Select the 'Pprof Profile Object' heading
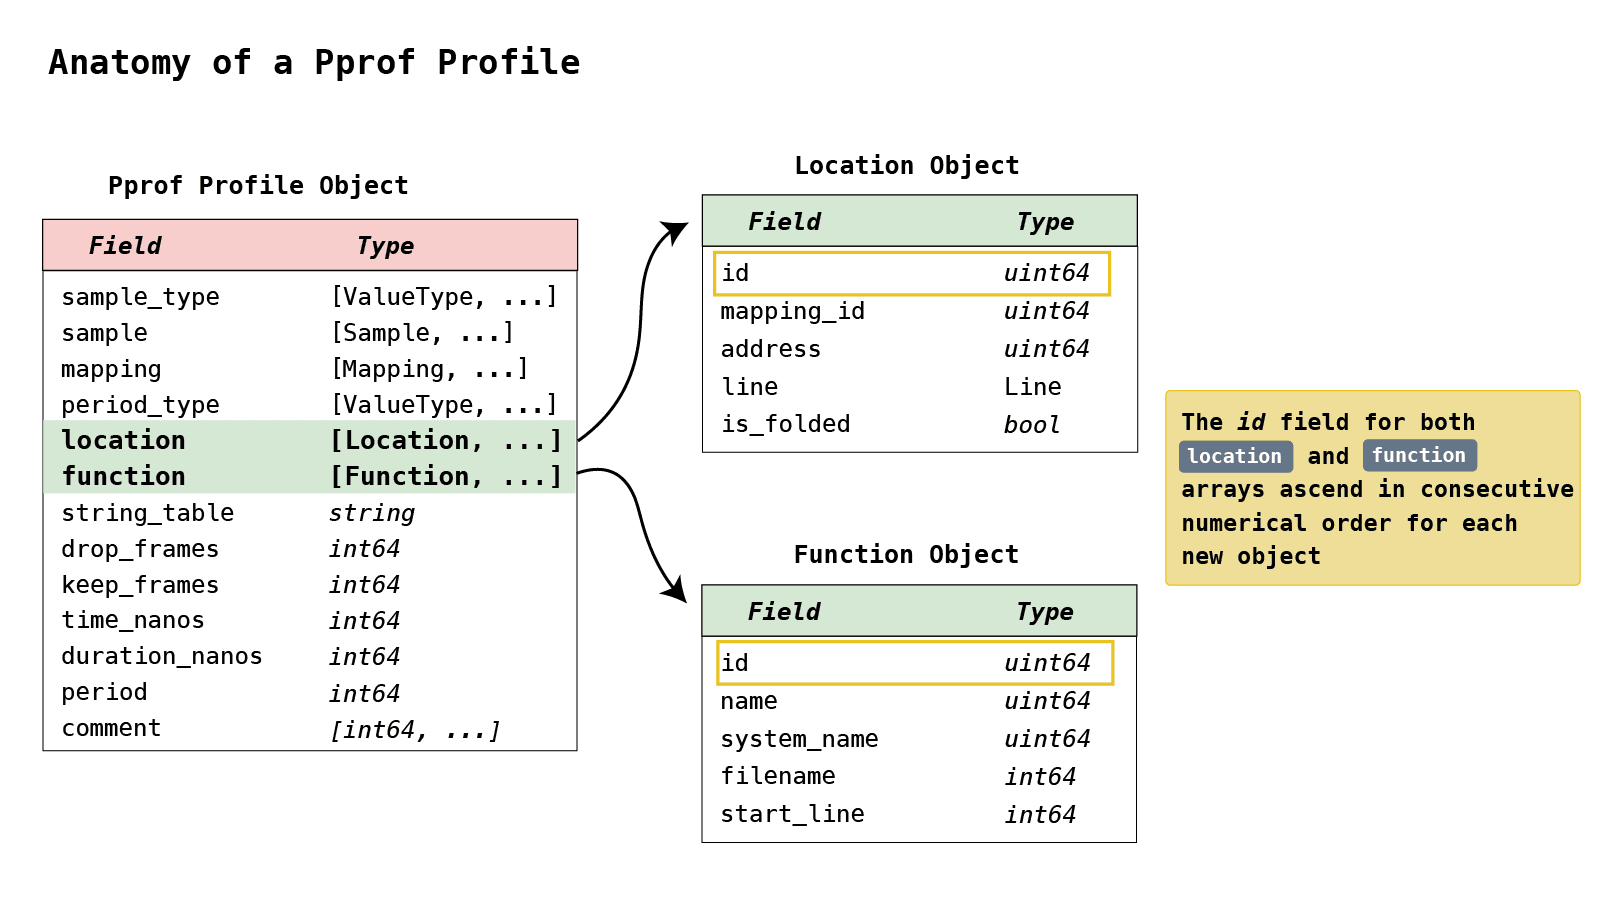 [258, 186]
